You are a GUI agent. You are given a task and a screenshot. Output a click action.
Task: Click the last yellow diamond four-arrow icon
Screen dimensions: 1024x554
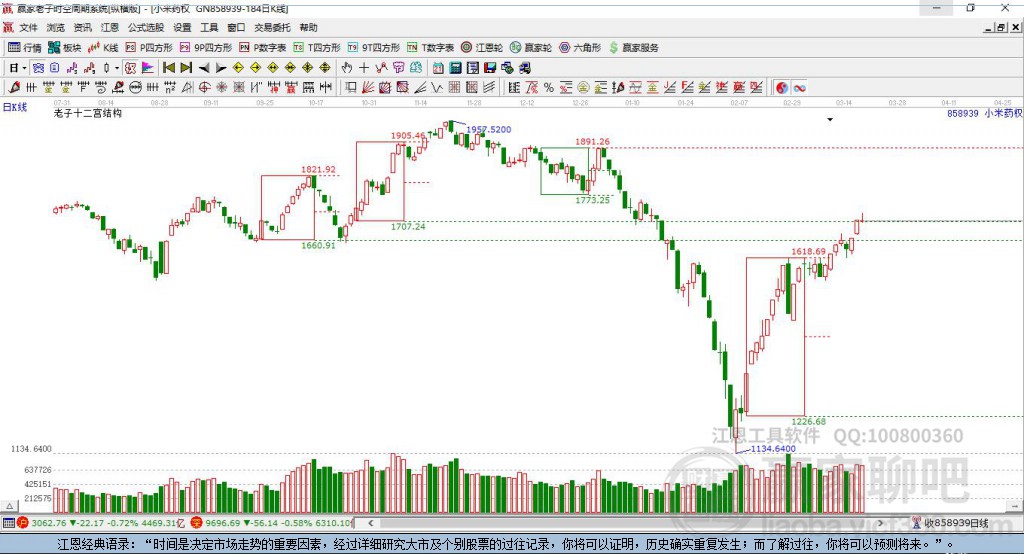click(x=325, y=68)
